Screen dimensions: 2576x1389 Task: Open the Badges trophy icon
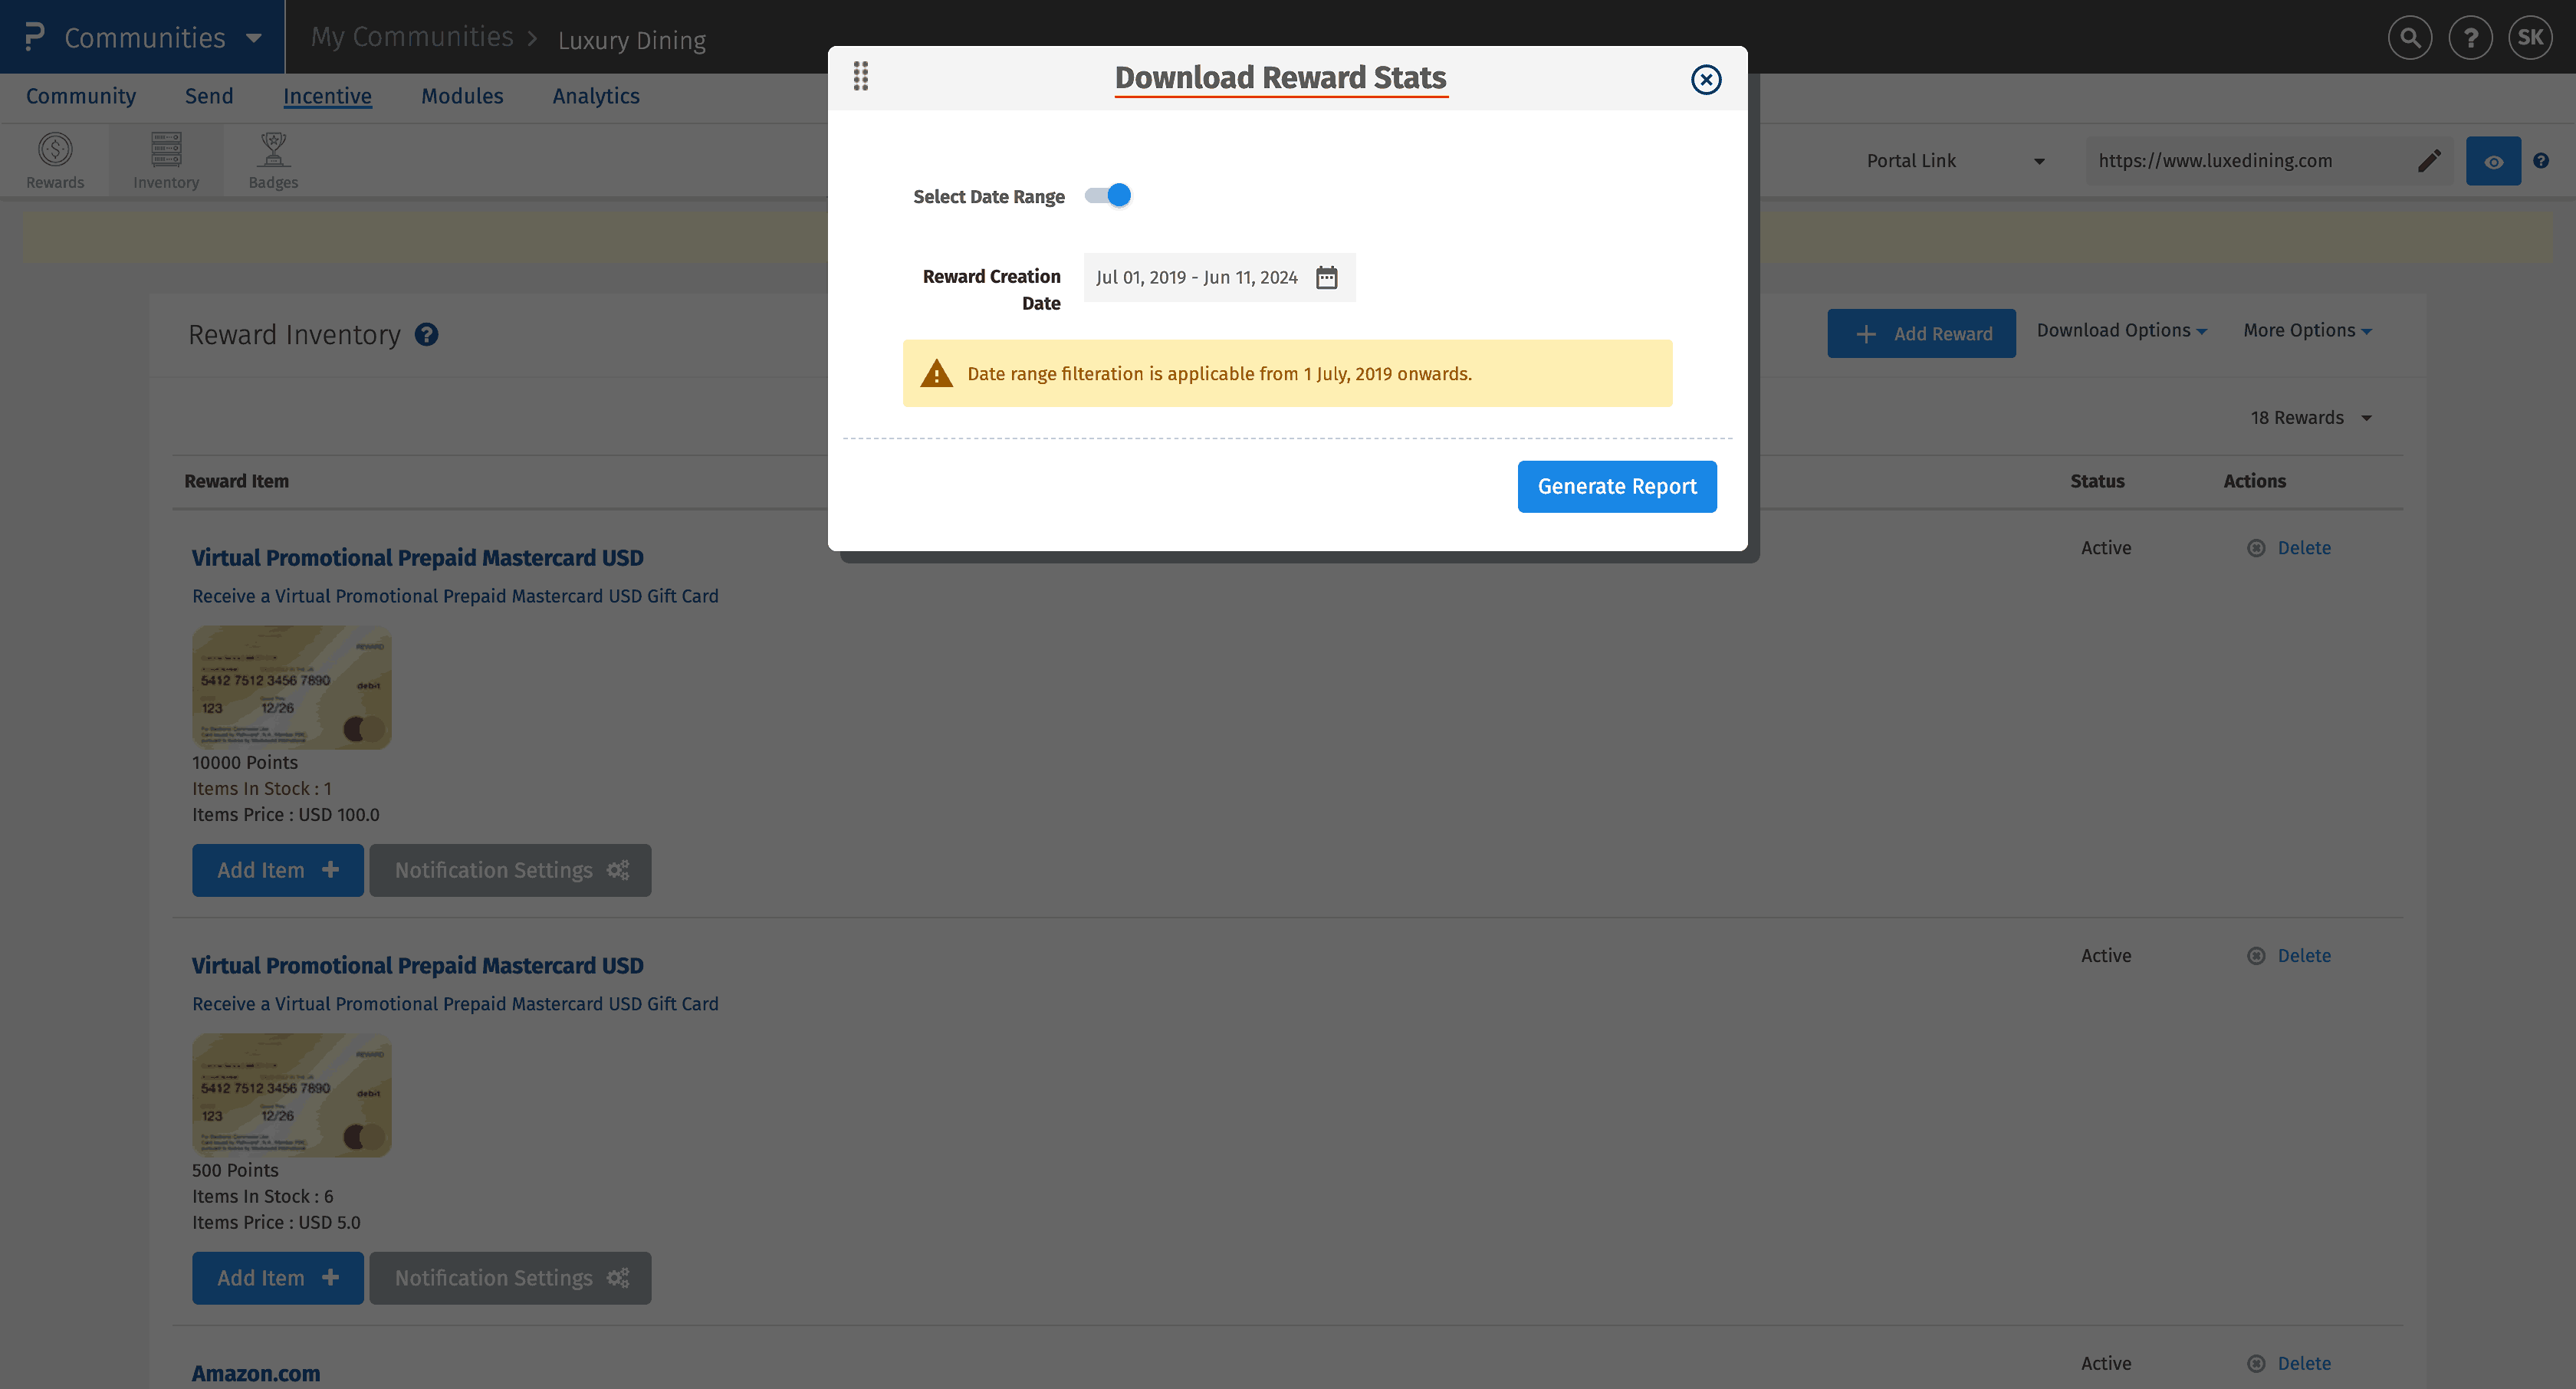point(273,159)
